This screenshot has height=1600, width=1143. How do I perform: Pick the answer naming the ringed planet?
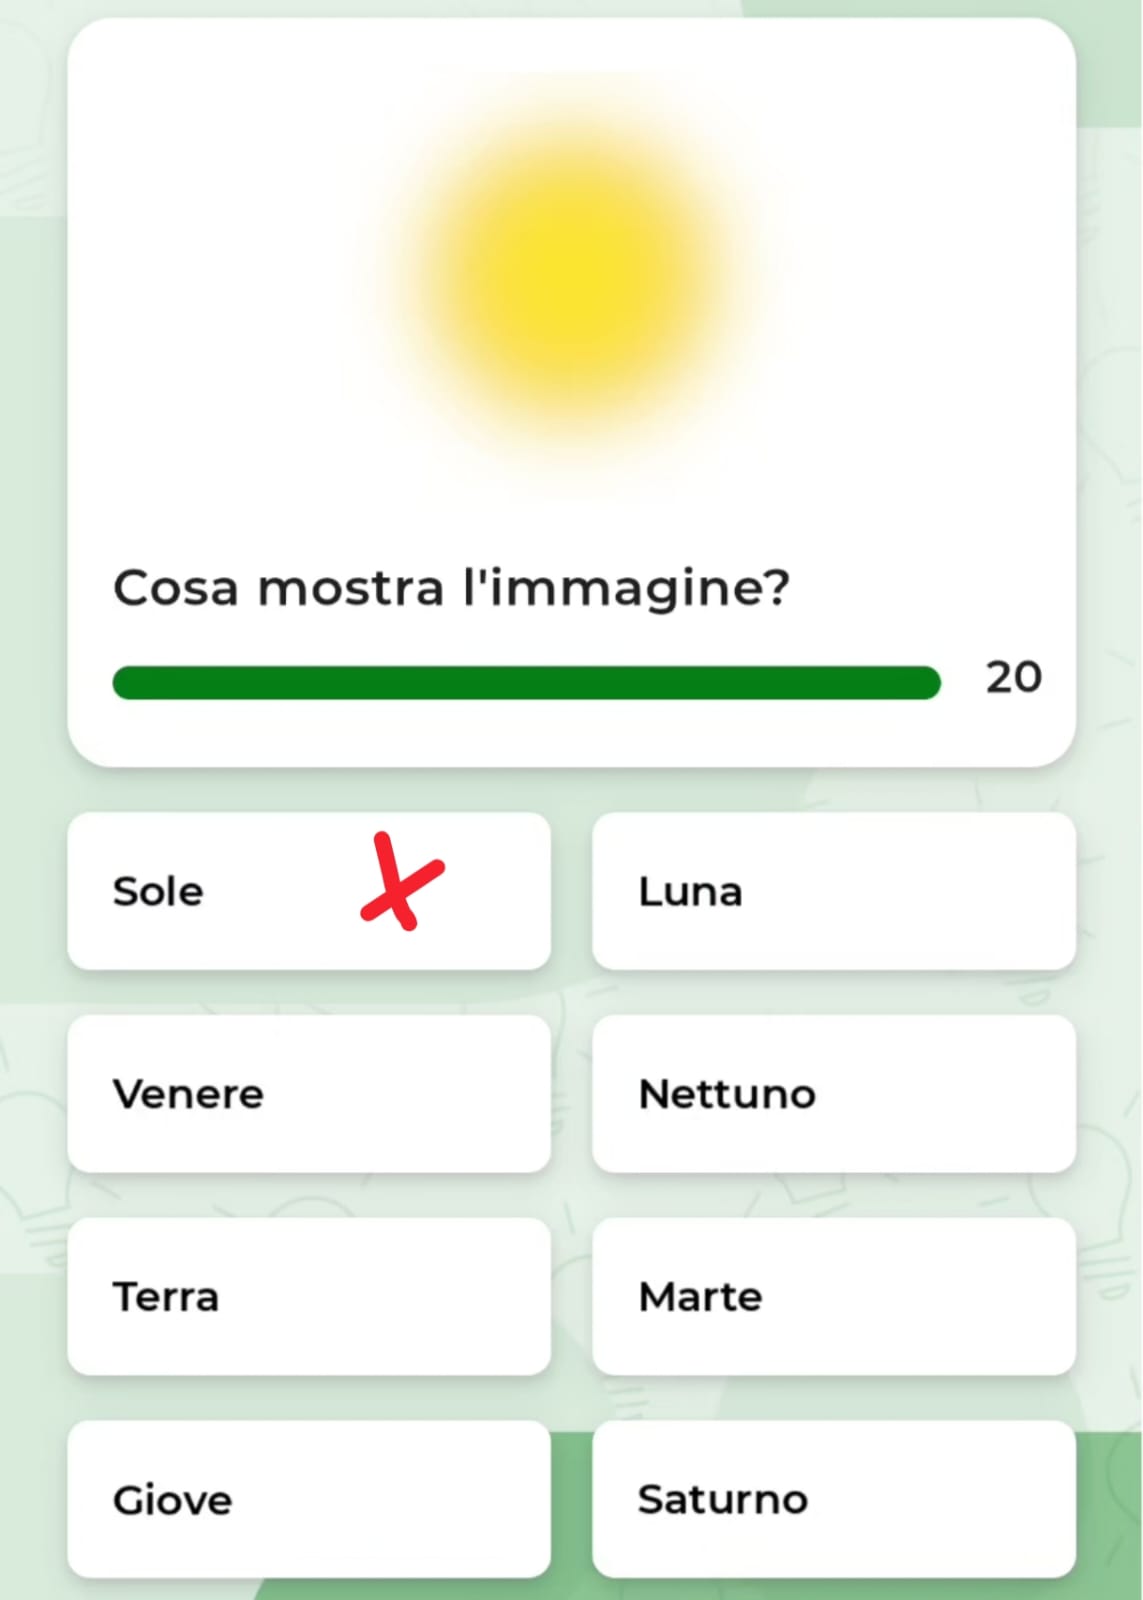click(x=833, y=1499)
